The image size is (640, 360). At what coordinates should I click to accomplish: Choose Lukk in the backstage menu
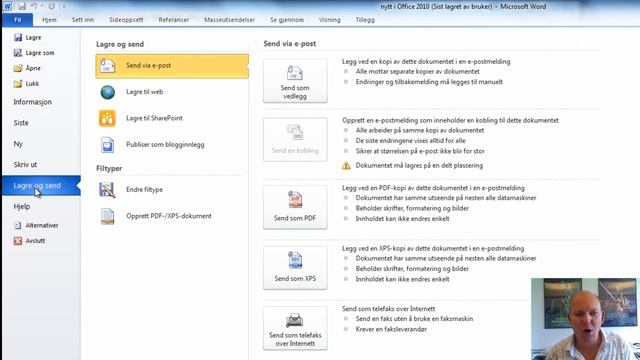click(32, 84)
